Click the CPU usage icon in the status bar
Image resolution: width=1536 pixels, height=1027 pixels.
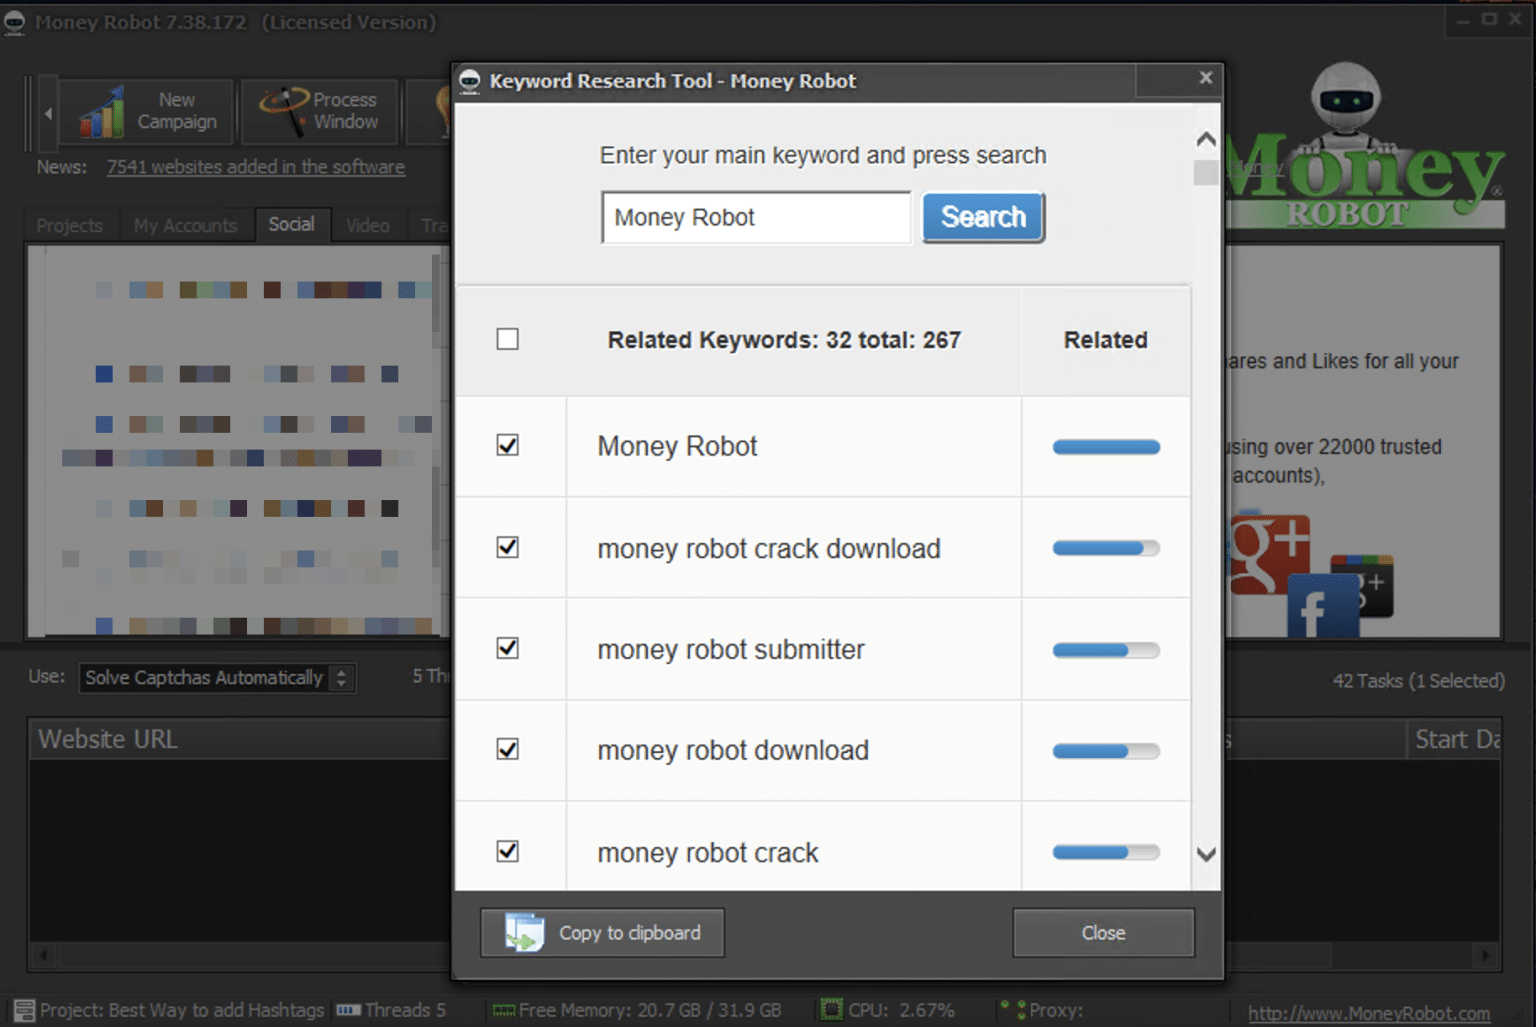(x=830, y=1010)
